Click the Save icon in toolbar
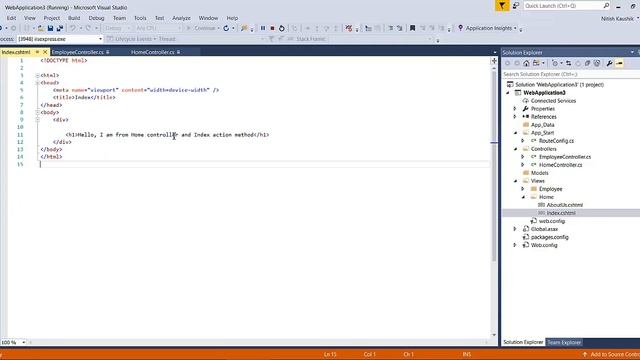 pyautogui.click(x=50, y=28)
